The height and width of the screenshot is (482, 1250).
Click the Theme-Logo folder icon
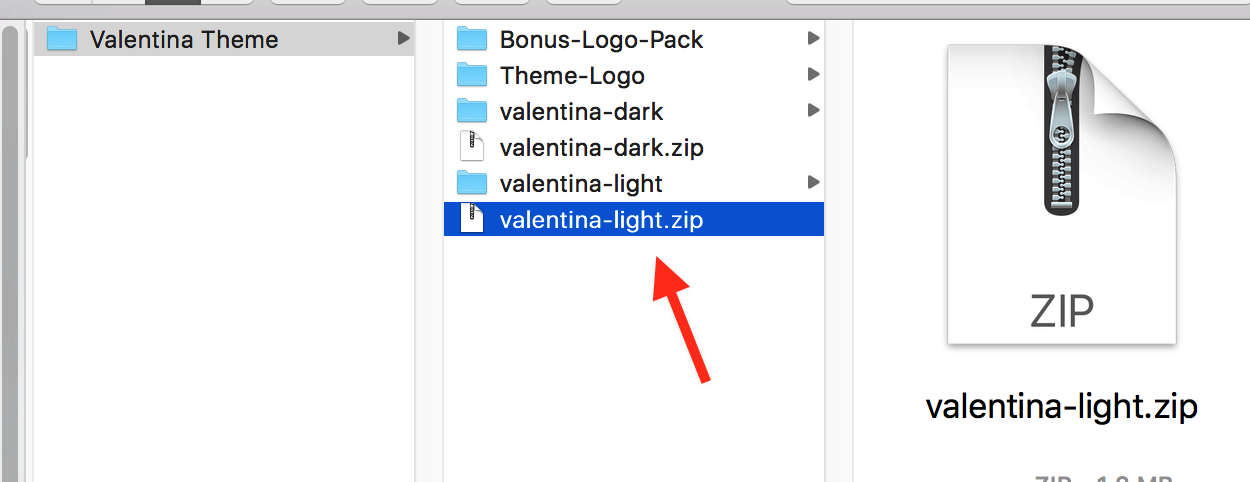(471, 75)
